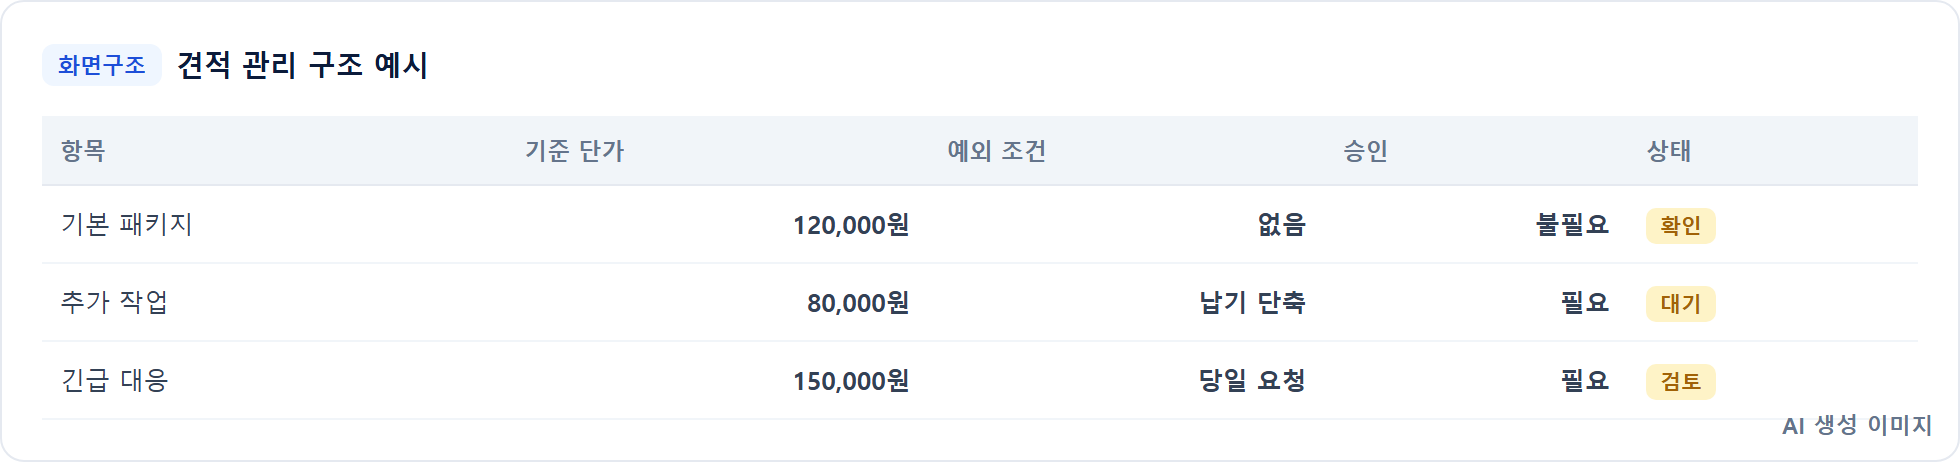The height and width of the screenshot is (462, 1960).
Task: Click the 대기 status badge
Action: coord(1681,304)
